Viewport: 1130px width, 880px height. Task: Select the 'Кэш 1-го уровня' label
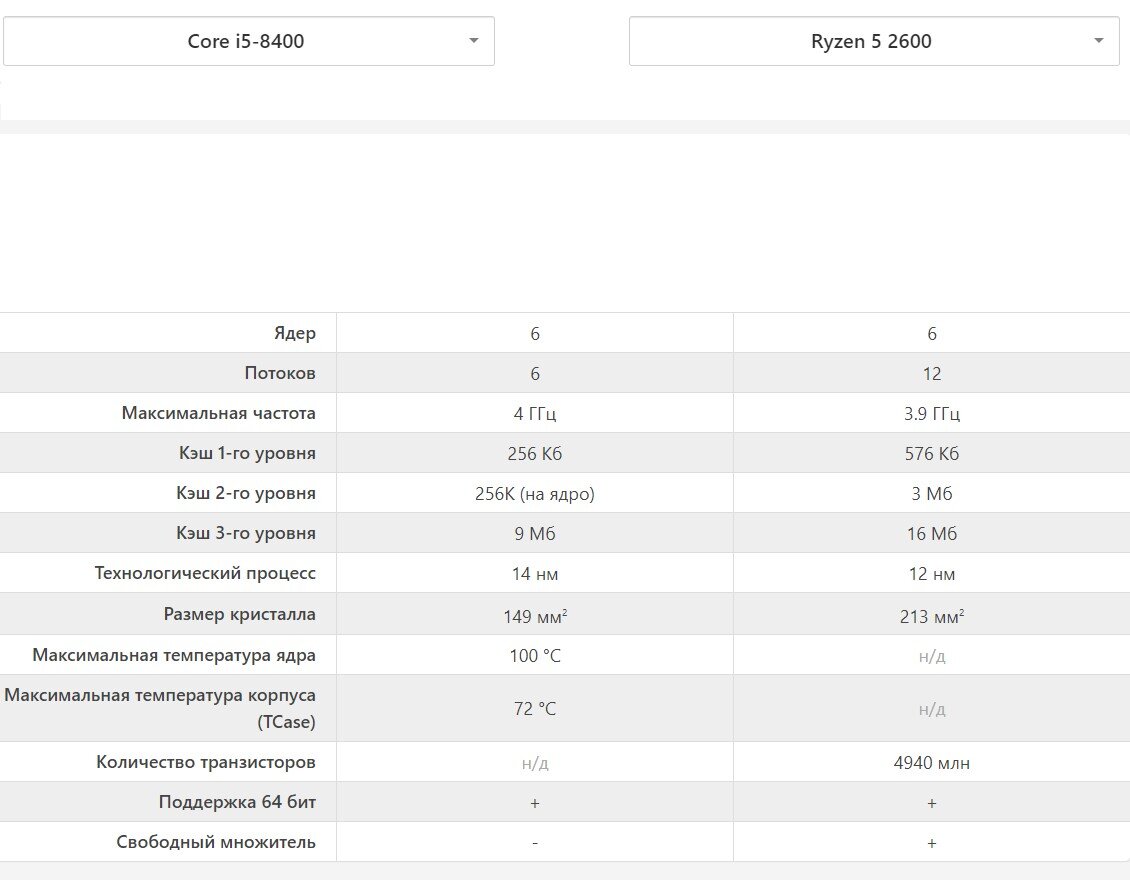(247, 453)
